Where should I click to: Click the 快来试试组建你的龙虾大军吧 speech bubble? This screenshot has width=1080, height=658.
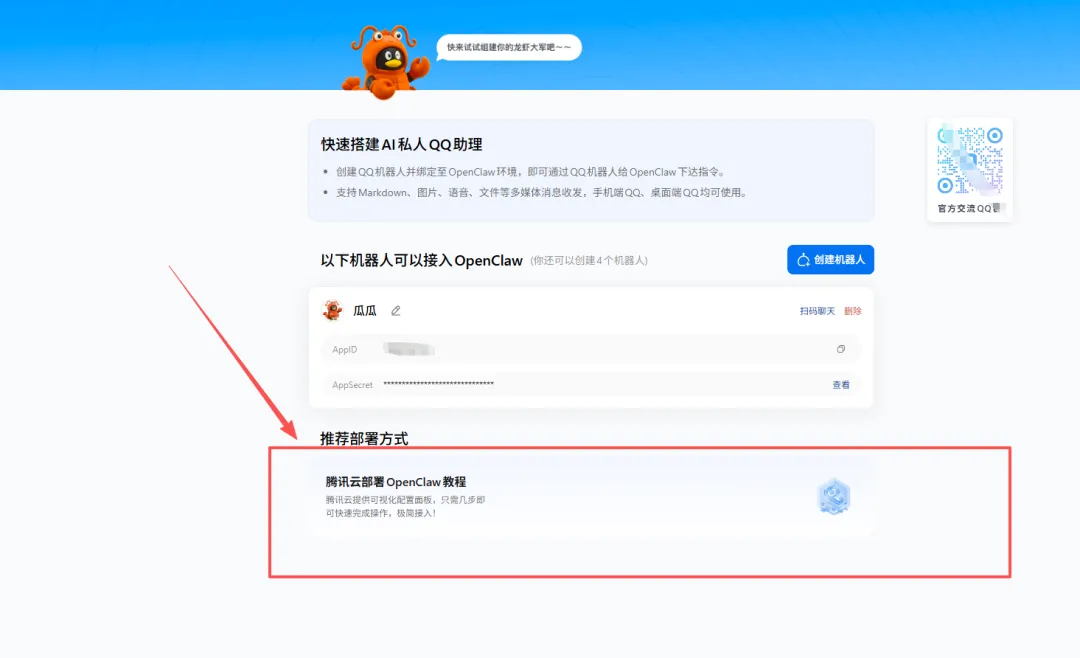pyautogui.click(x=509, y=48)
